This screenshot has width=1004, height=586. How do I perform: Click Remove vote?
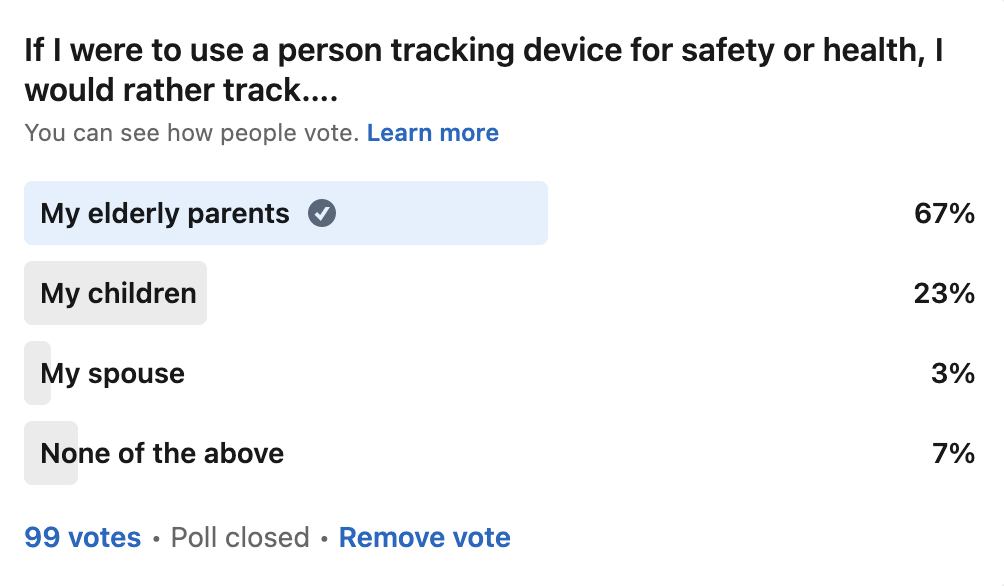(x=425, y=537)
